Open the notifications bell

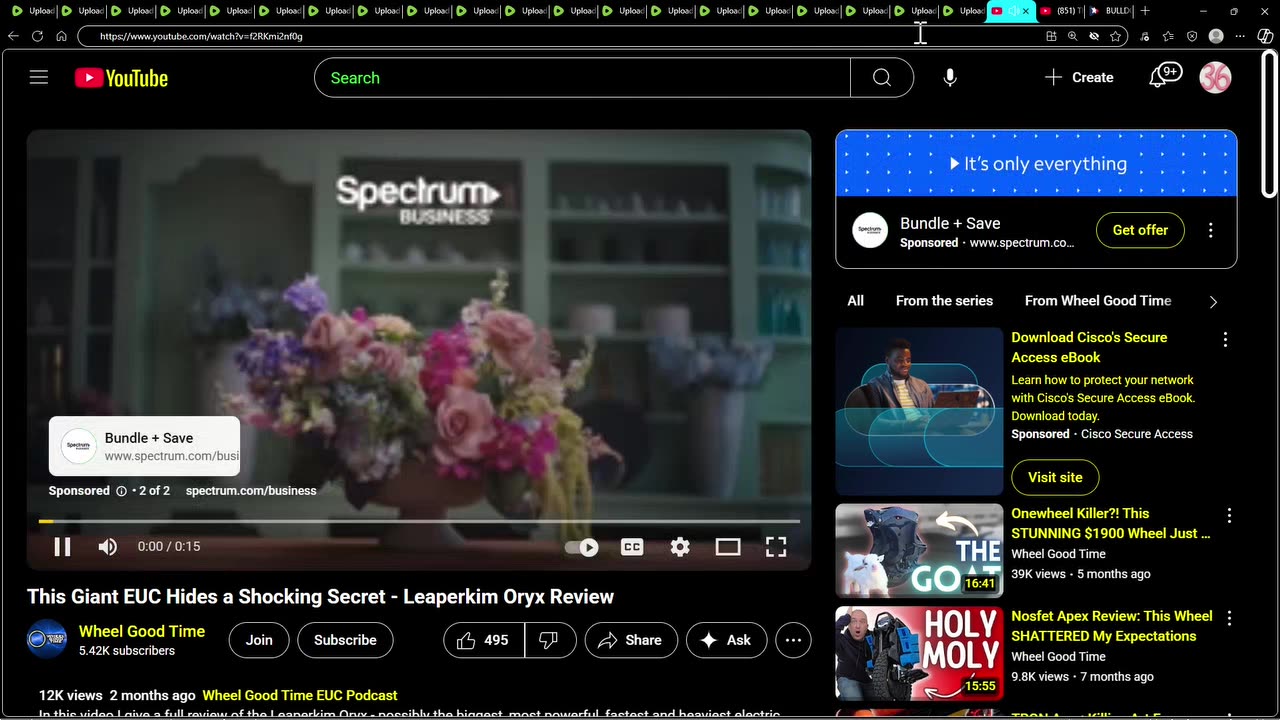1164,76
